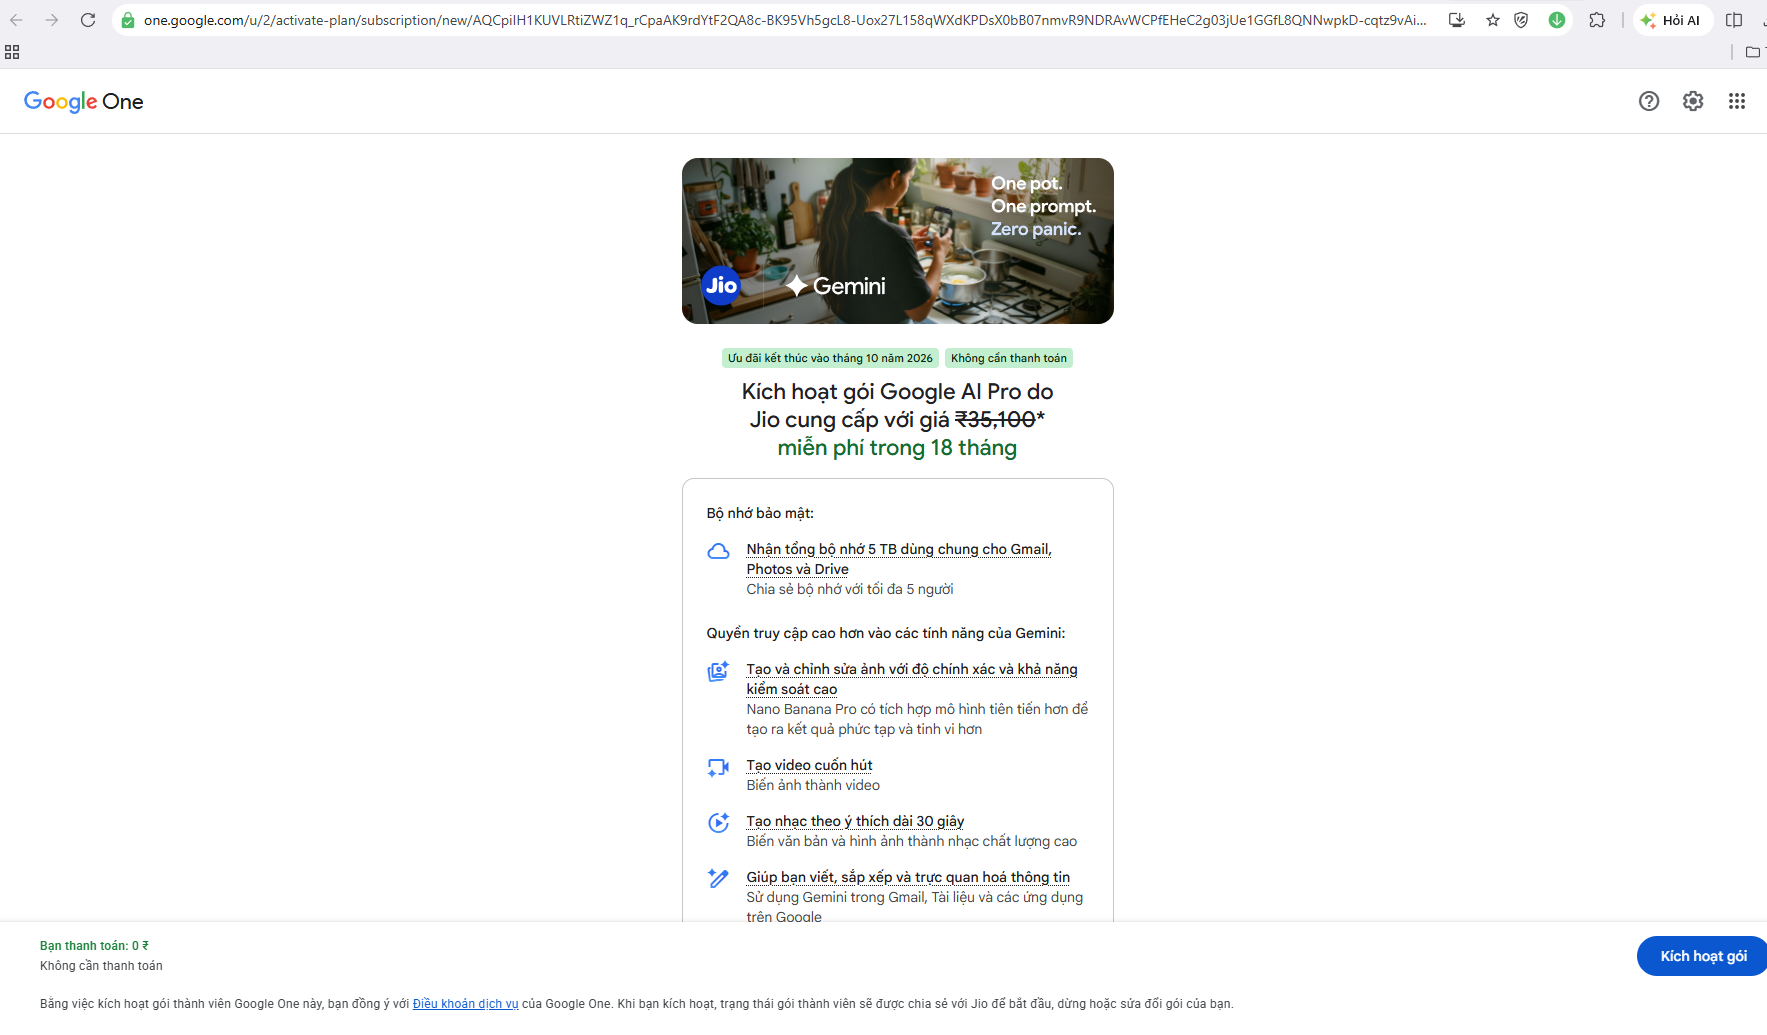
Task: Click the site security lock icon
Action: point(128,20)
